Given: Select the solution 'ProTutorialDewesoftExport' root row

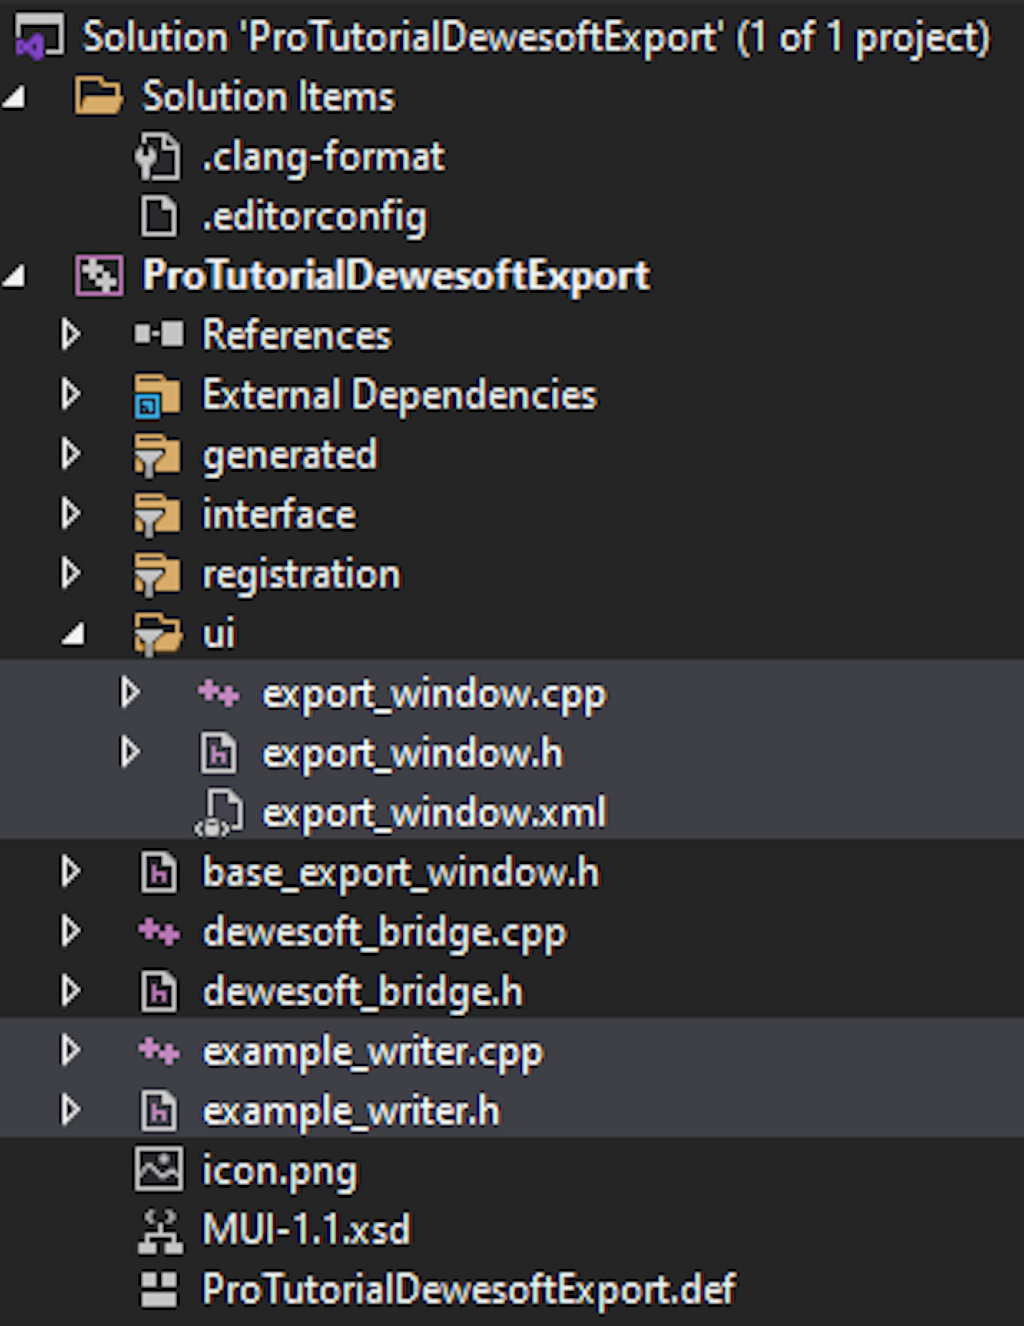Looking at the screenshot, I should click(512, 37).
